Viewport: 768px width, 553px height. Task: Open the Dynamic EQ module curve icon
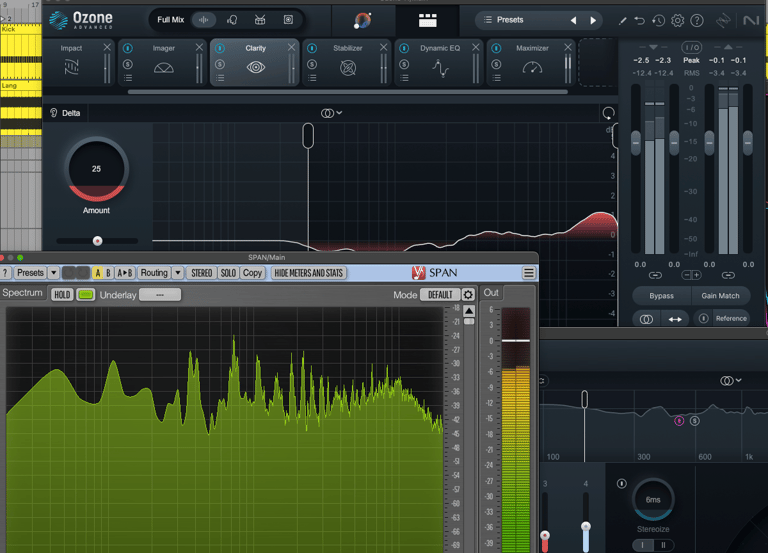pyautogui.click(x=440, y=68)
